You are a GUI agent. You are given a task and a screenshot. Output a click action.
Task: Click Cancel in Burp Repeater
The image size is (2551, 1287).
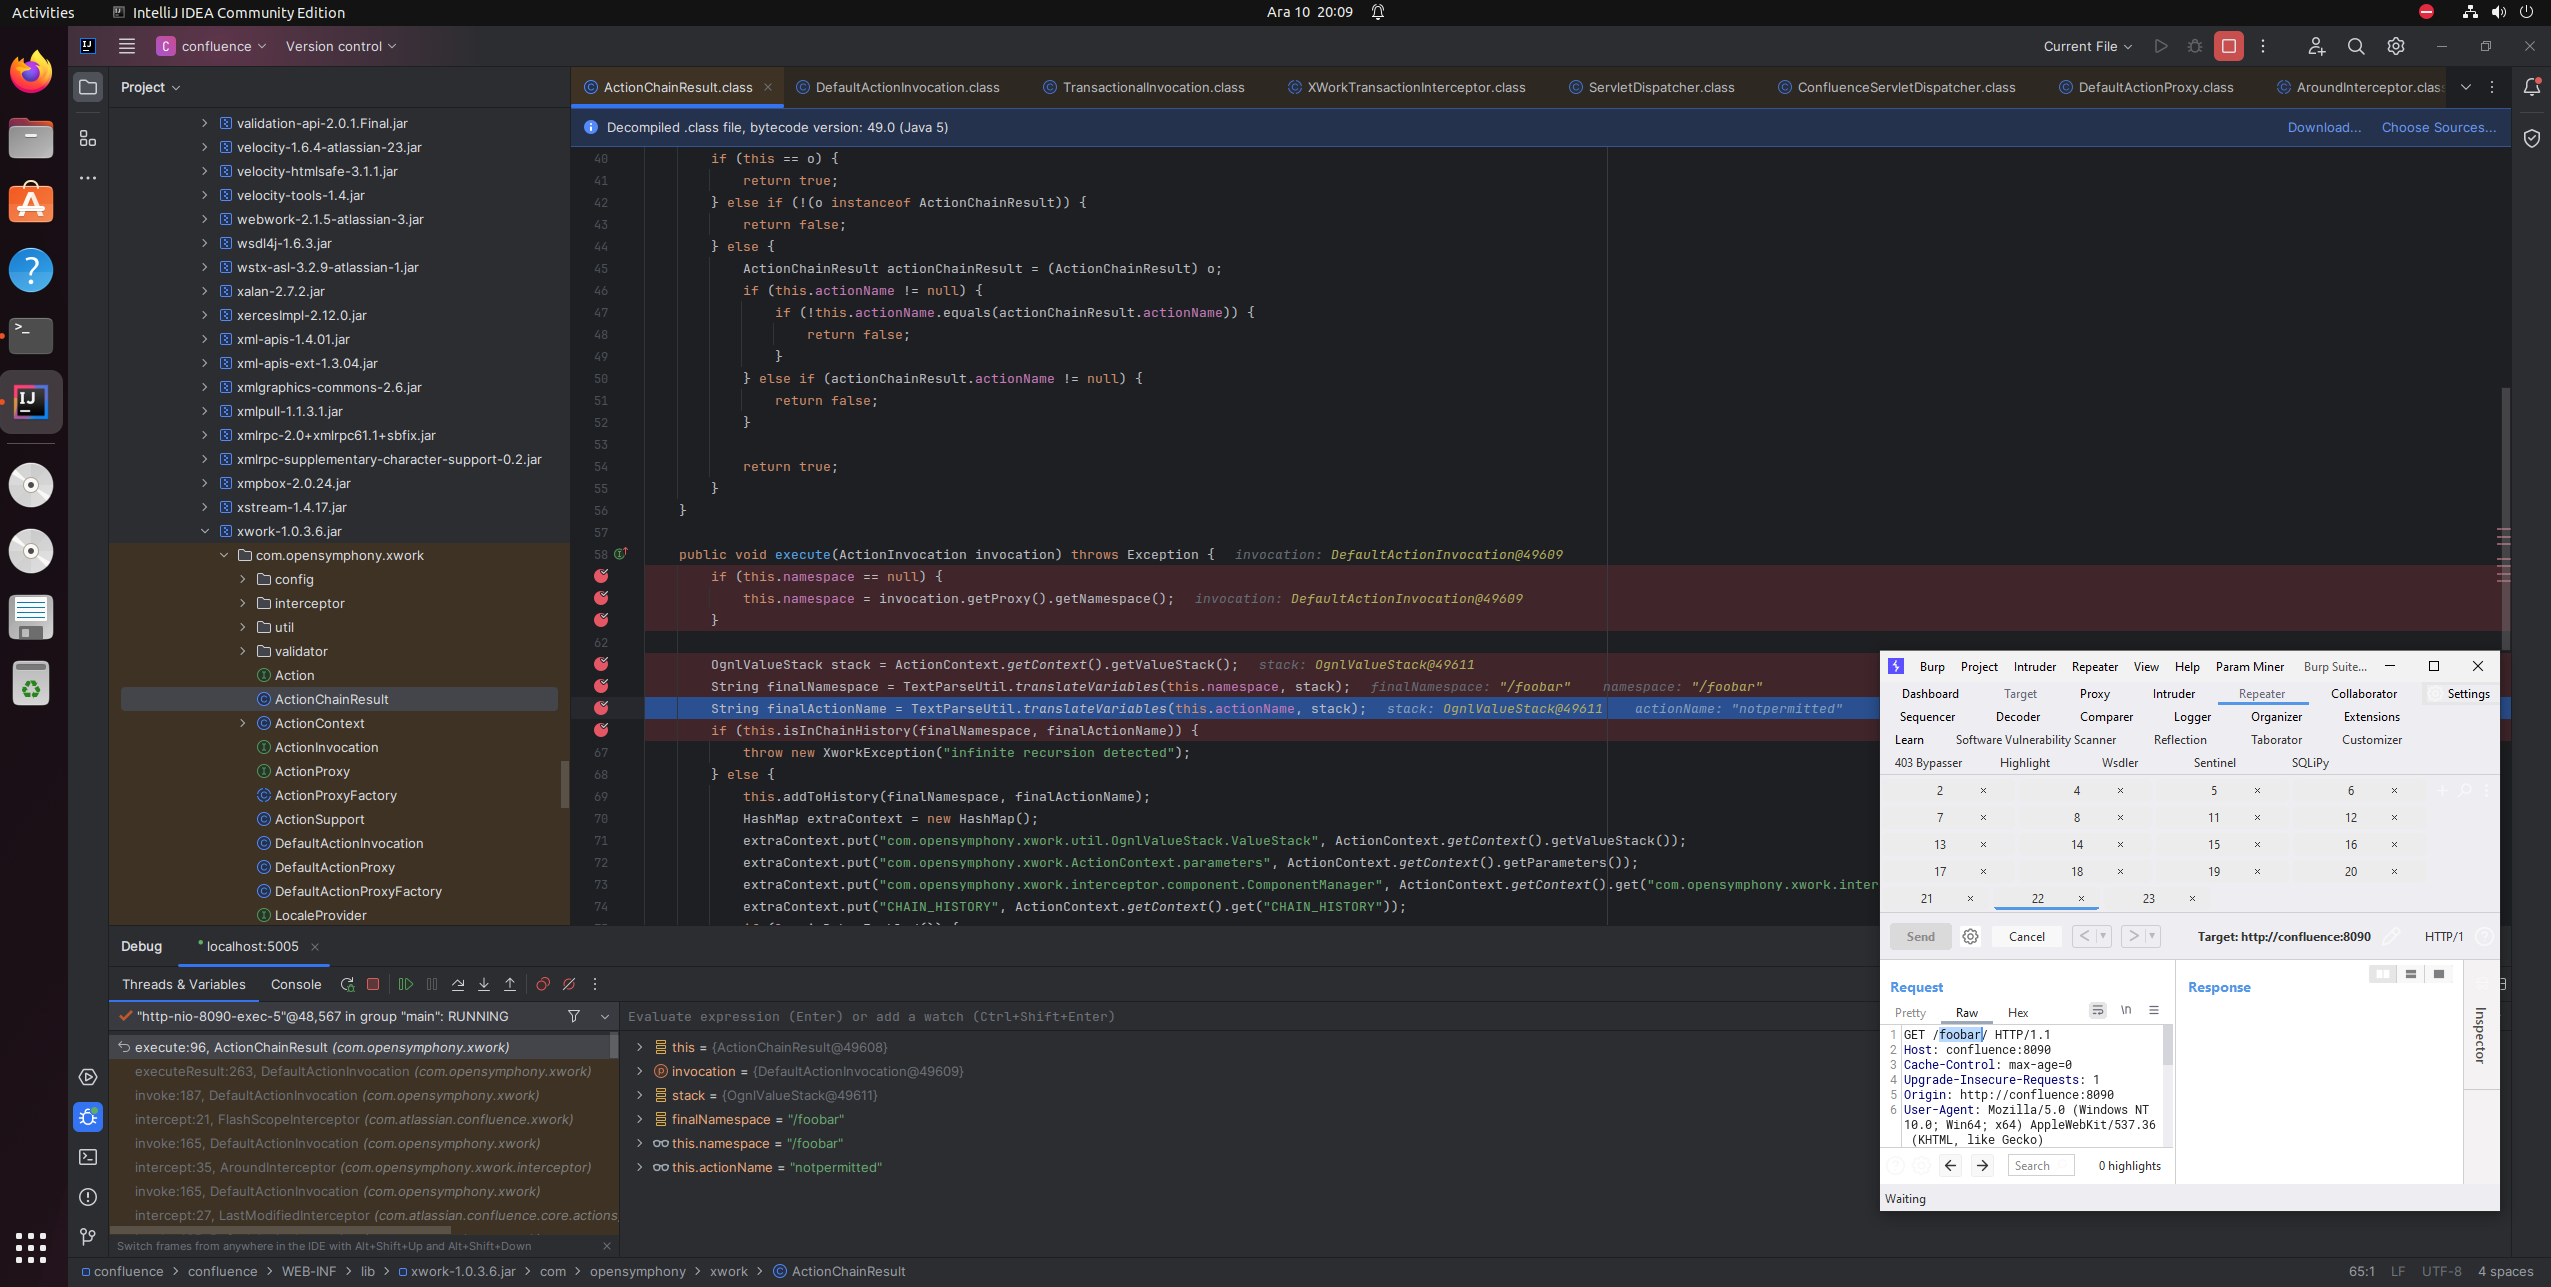[x=2027, y=937]
